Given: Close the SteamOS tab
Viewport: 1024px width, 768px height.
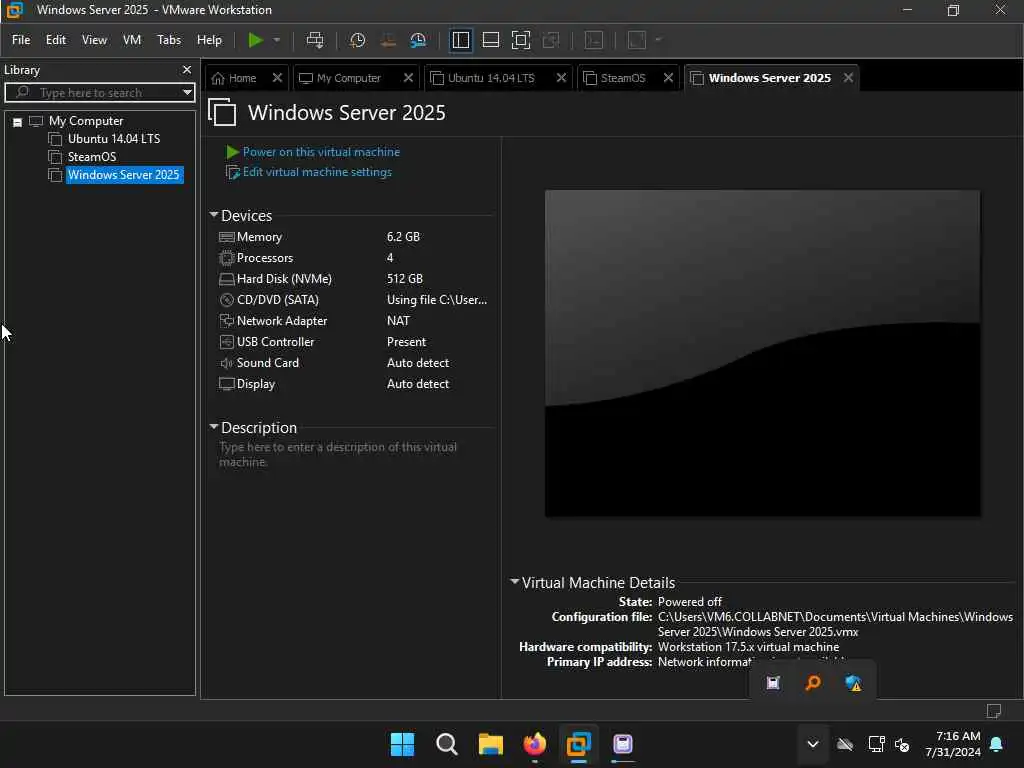Looking at the screenshot, I should pos(668,78).
